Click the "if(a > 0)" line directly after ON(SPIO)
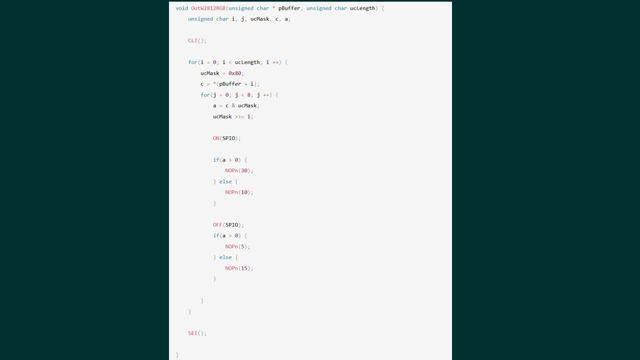This screenshot has width=640, height=360. pos(230,160)
